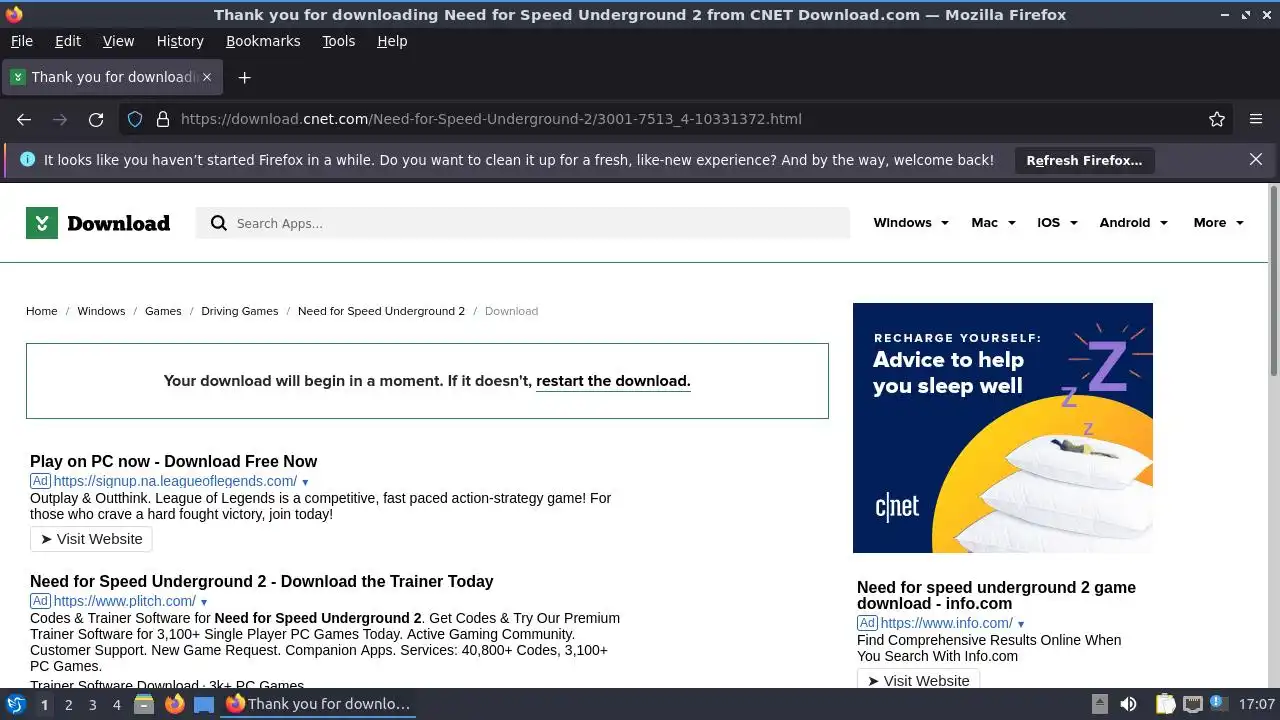Click Home in the breadcrumb
Viewport: 1280px width, 720px height.
point(42,311)
